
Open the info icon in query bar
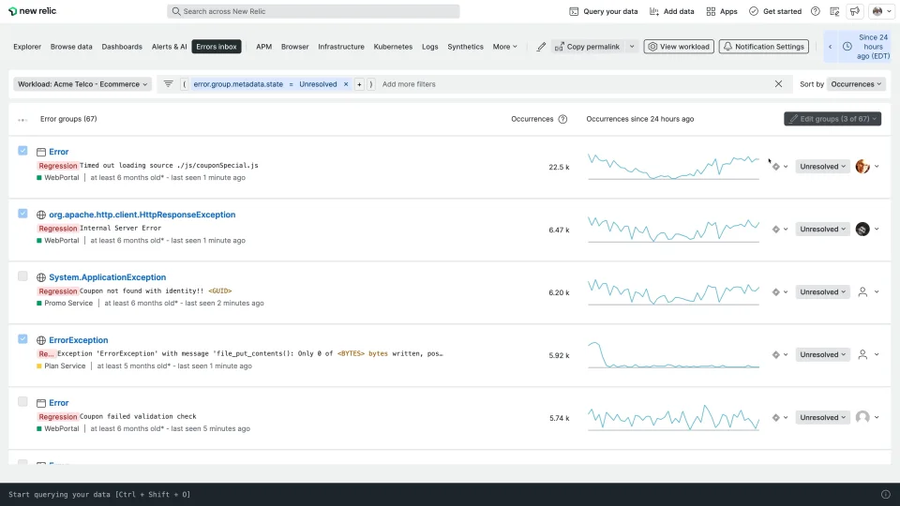pyautogui.click(x=885, y=495)
